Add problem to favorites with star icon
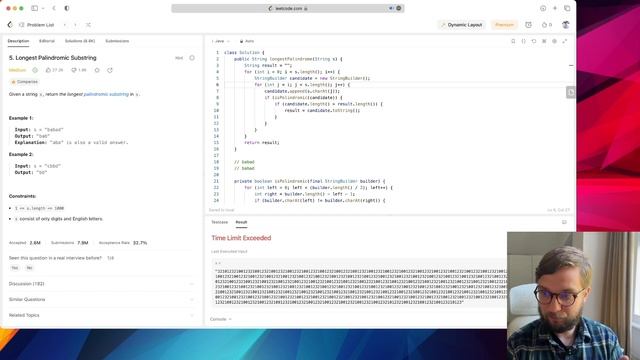Screen dimensions: 640x360 97,70
